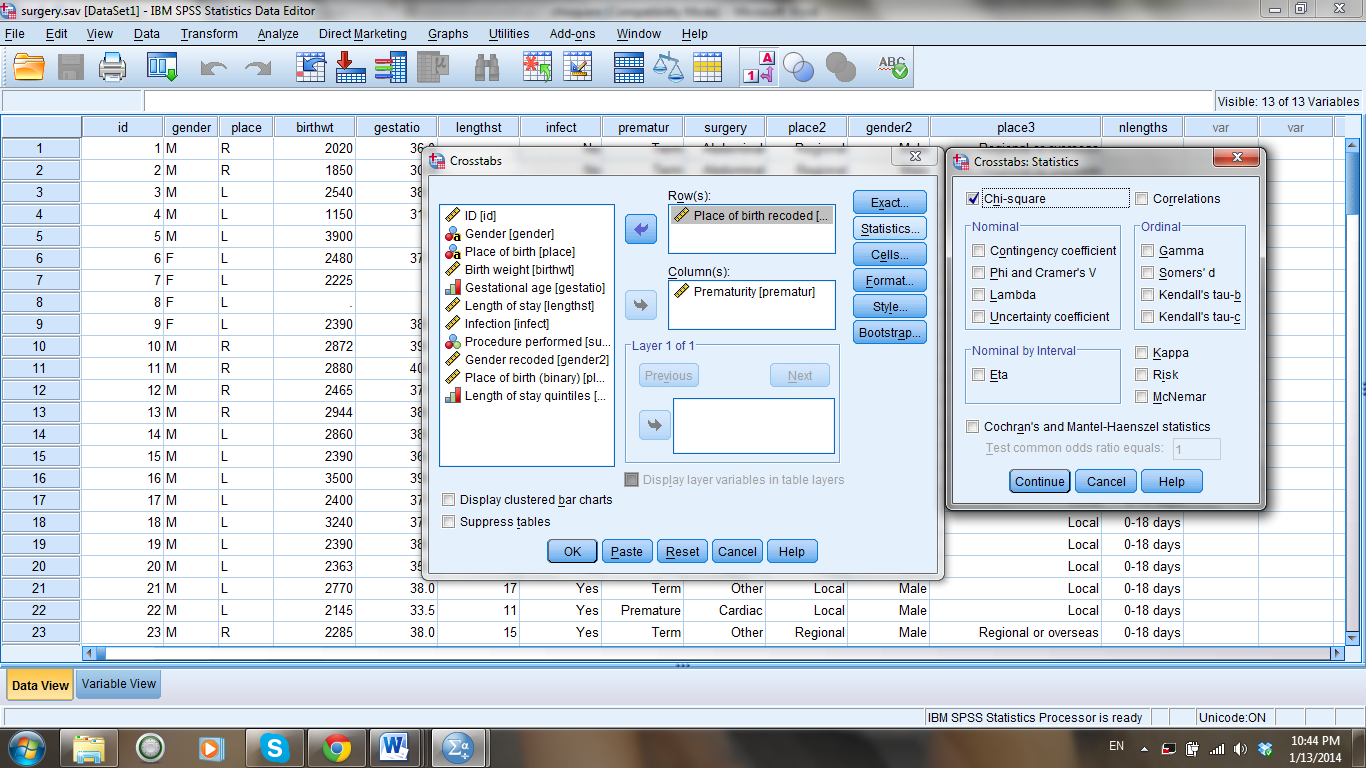Screen dimensions: 1366x768
Task: Open Microsoft Word from the taskbar
Action: point(394,747)
